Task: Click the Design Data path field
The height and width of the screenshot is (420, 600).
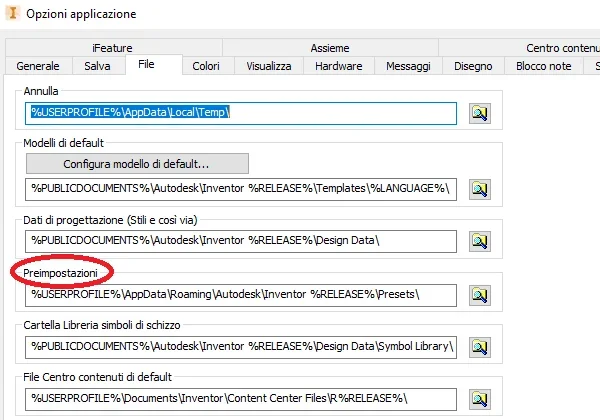Action: tap(241, 241)
